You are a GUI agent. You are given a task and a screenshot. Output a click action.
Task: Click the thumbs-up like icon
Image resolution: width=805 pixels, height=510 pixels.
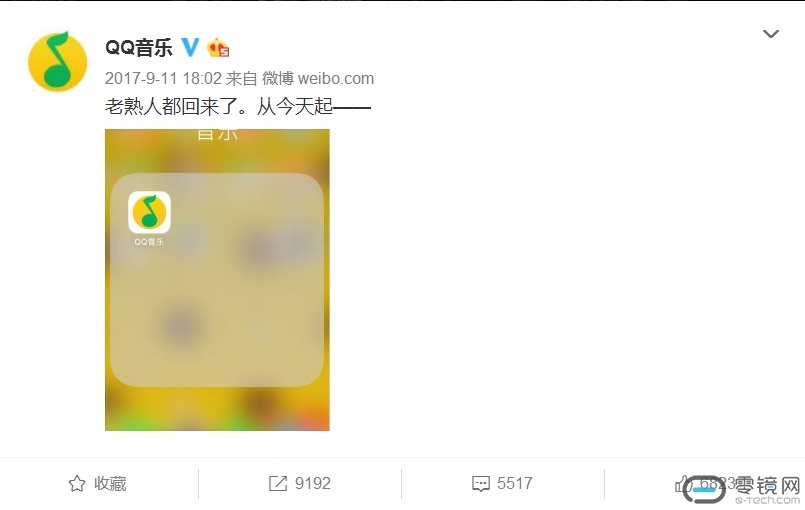click(x=681, y=484)
